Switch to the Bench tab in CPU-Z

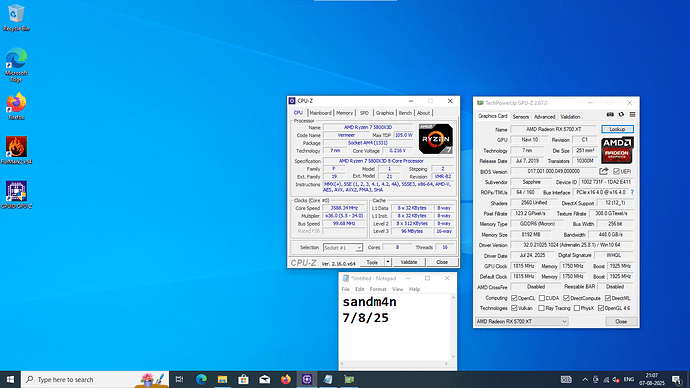405,113
